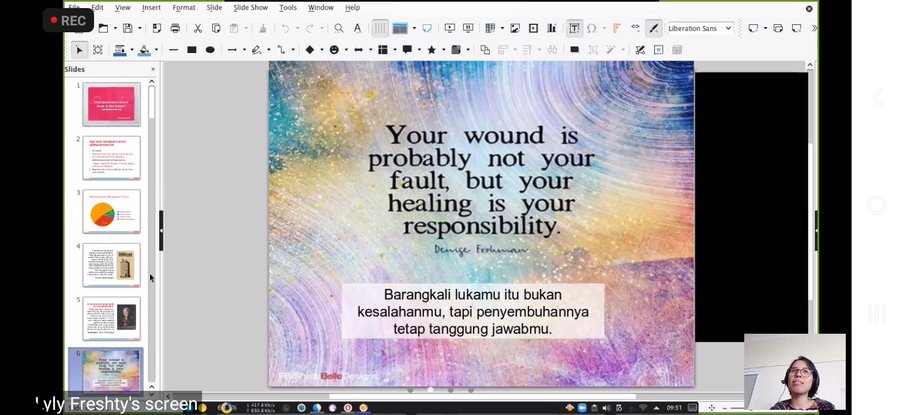This screenshot has width=900, height=415.
Task: Expand Connectors tool dropdown arrow
Action: point(293,50)
